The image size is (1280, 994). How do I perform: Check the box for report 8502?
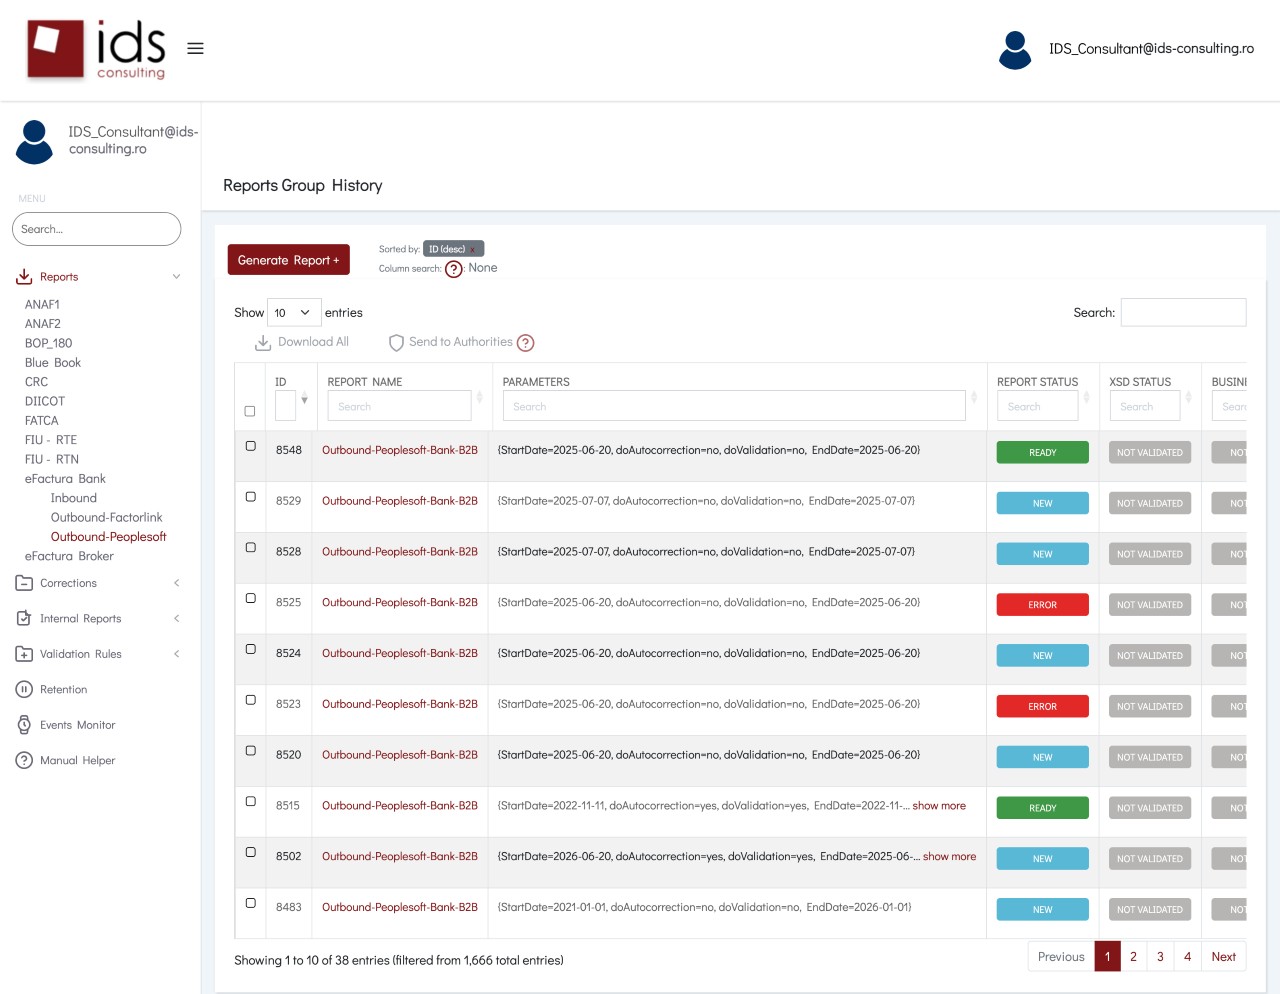251,852
